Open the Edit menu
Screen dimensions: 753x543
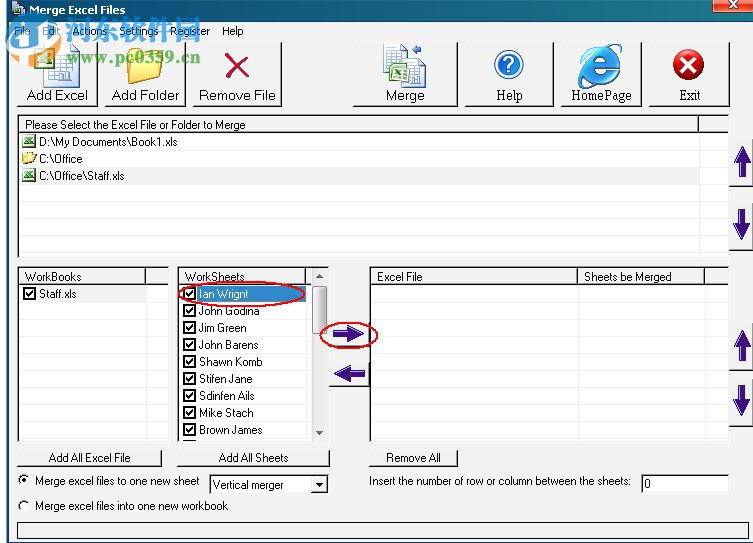tap(50, 31)
